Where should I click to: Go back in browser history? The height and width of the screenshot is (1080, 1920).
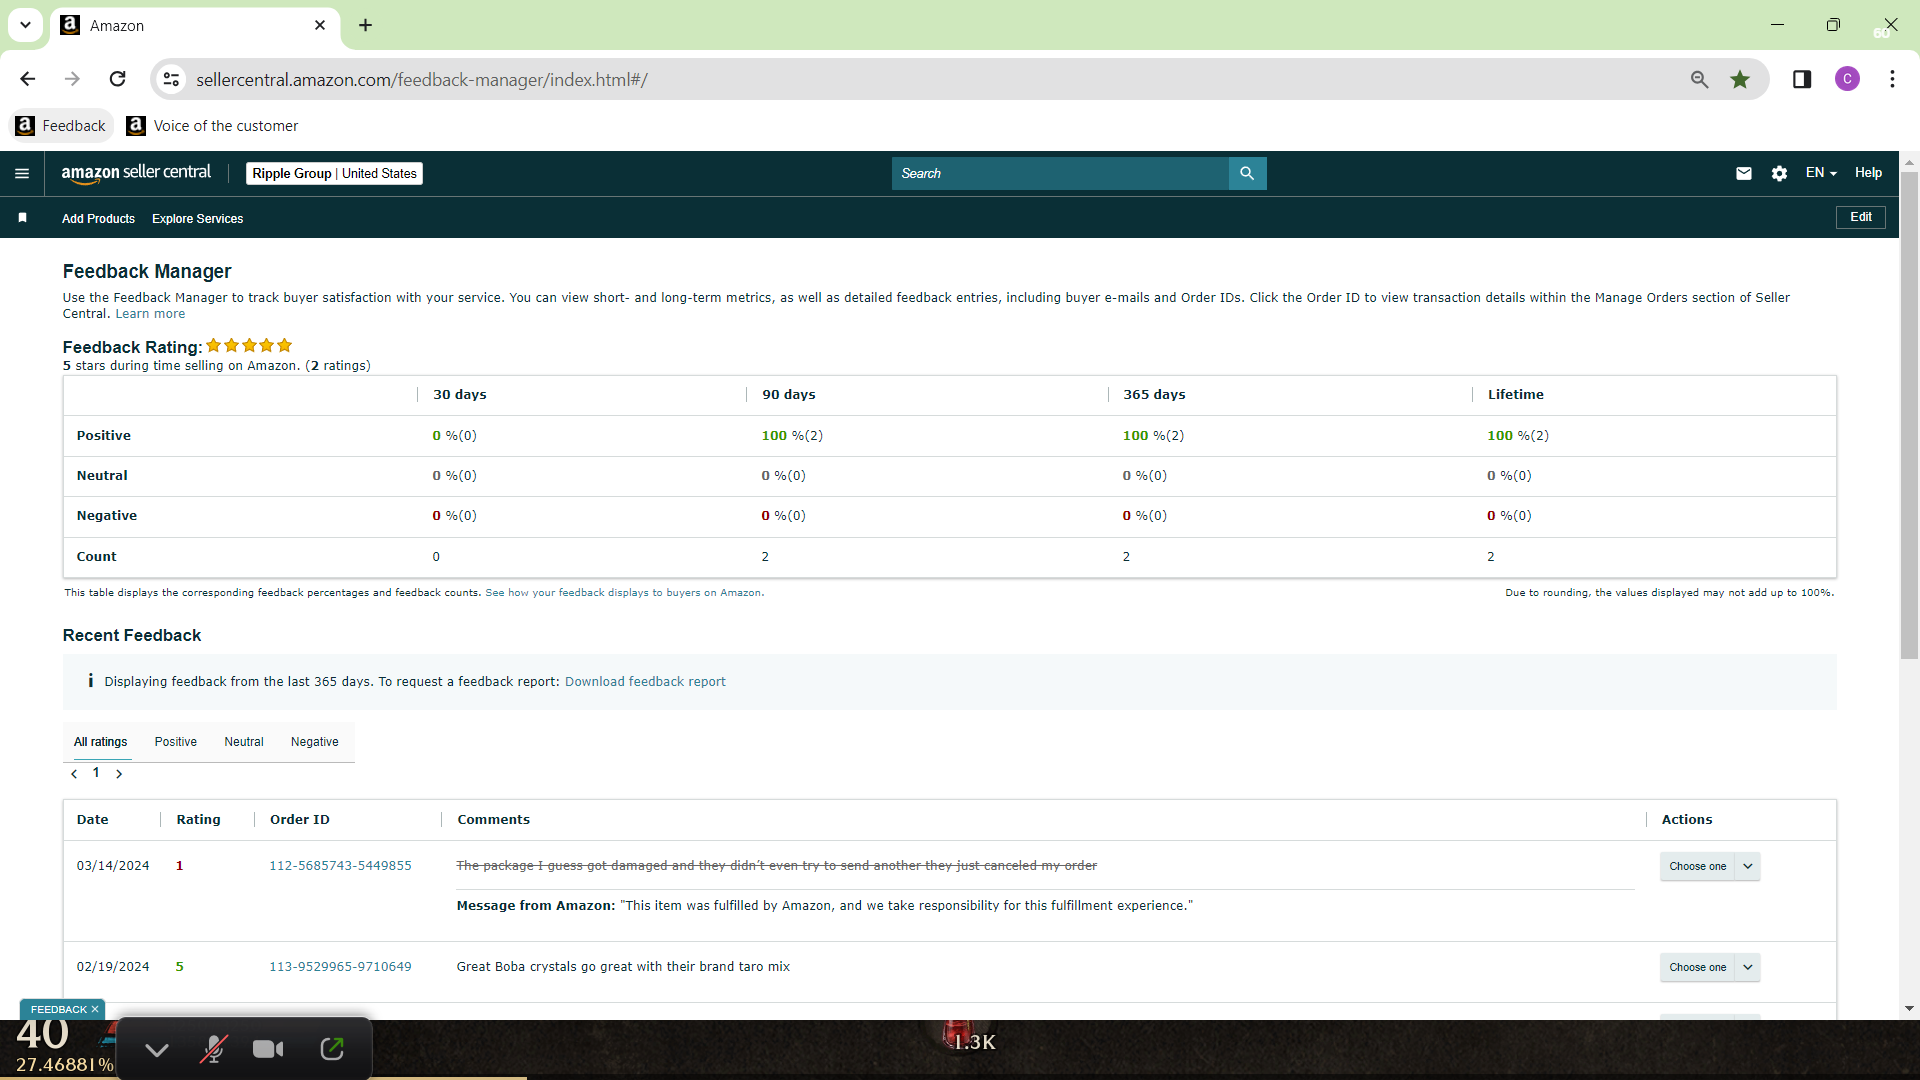pos(28,79)
